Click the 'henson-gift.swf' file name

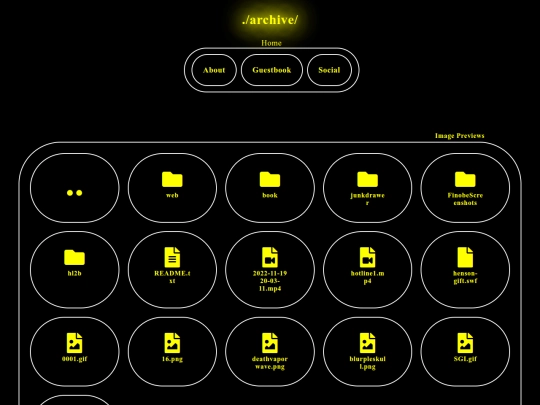tap(465, 277)
